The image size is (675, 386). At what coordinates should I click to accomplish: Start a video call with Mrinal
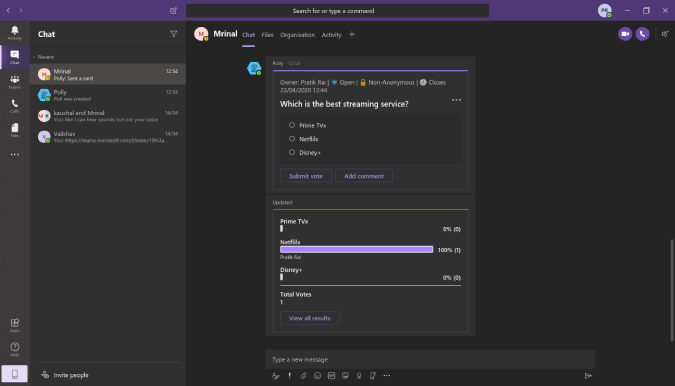click(x=625, y=34)
